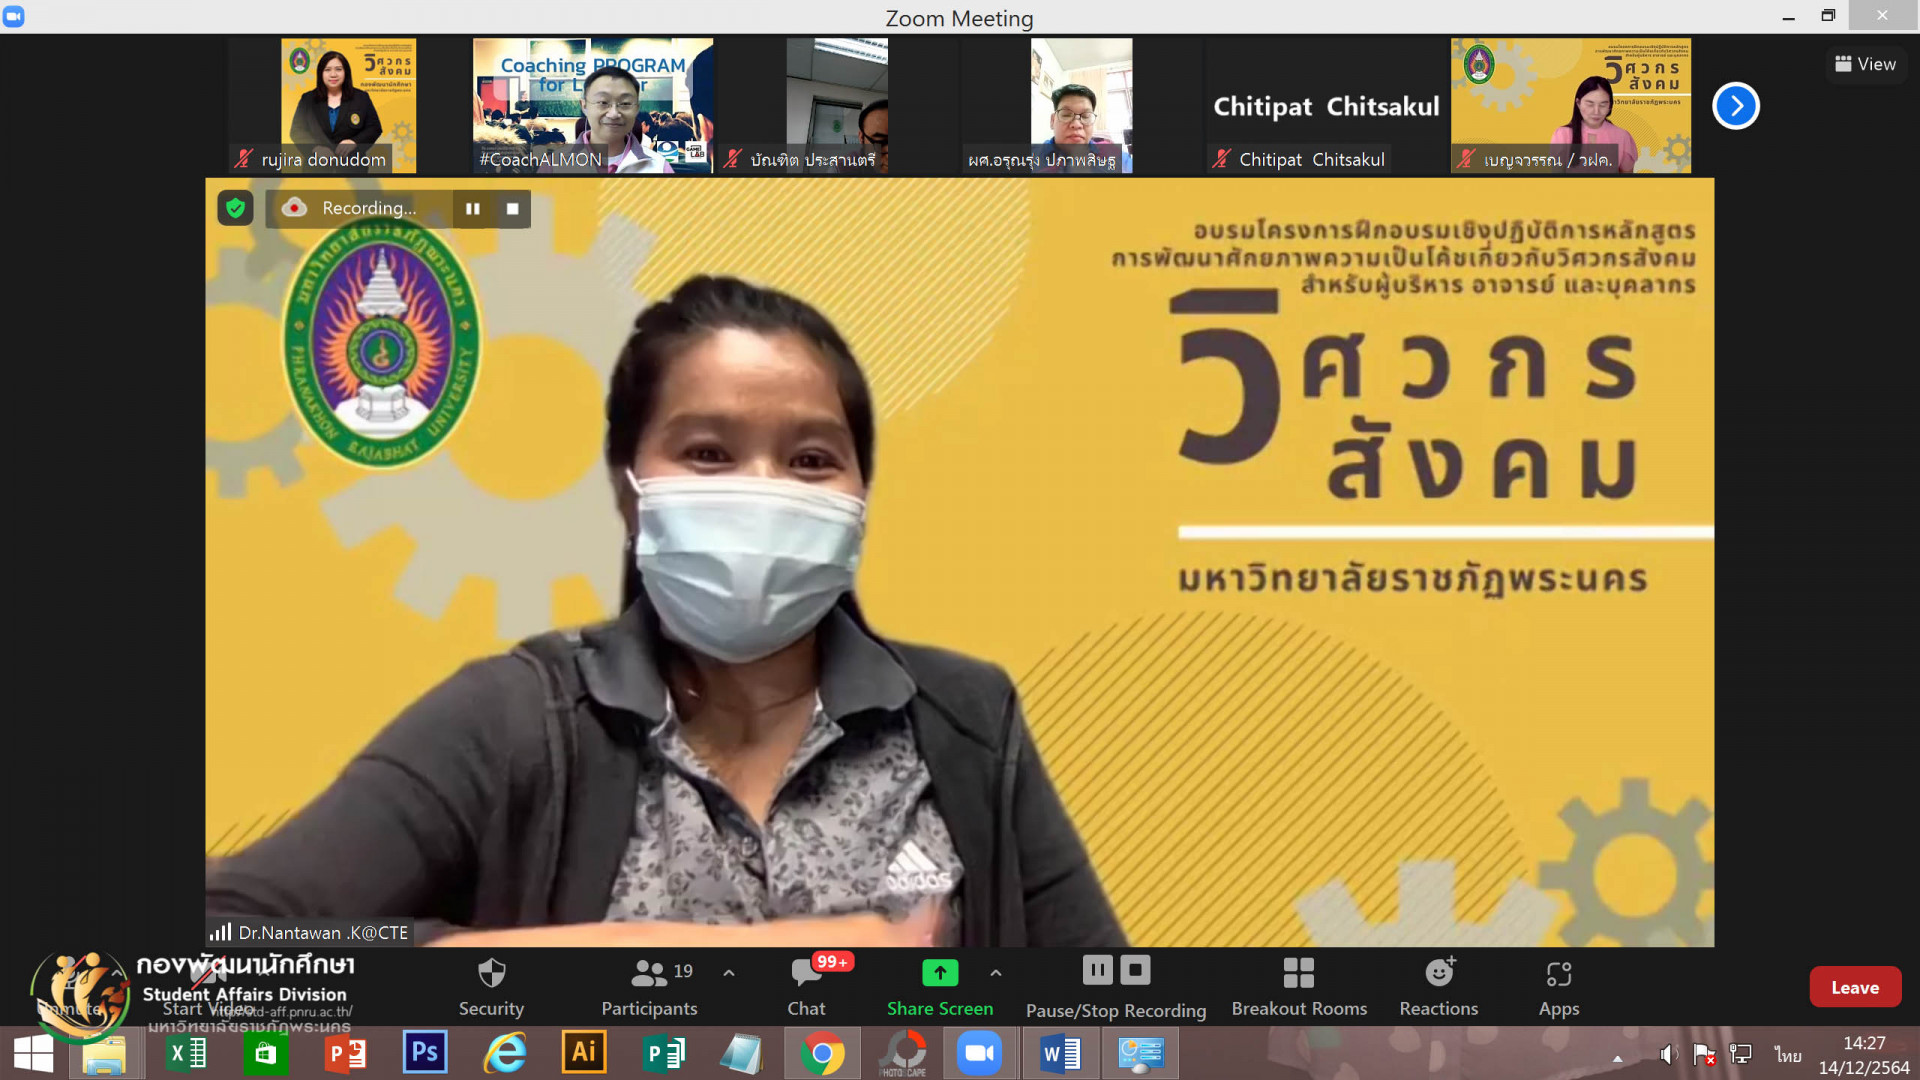Click the green Share Screen icon
The image size is (1920, 1080).
[939, 973]
